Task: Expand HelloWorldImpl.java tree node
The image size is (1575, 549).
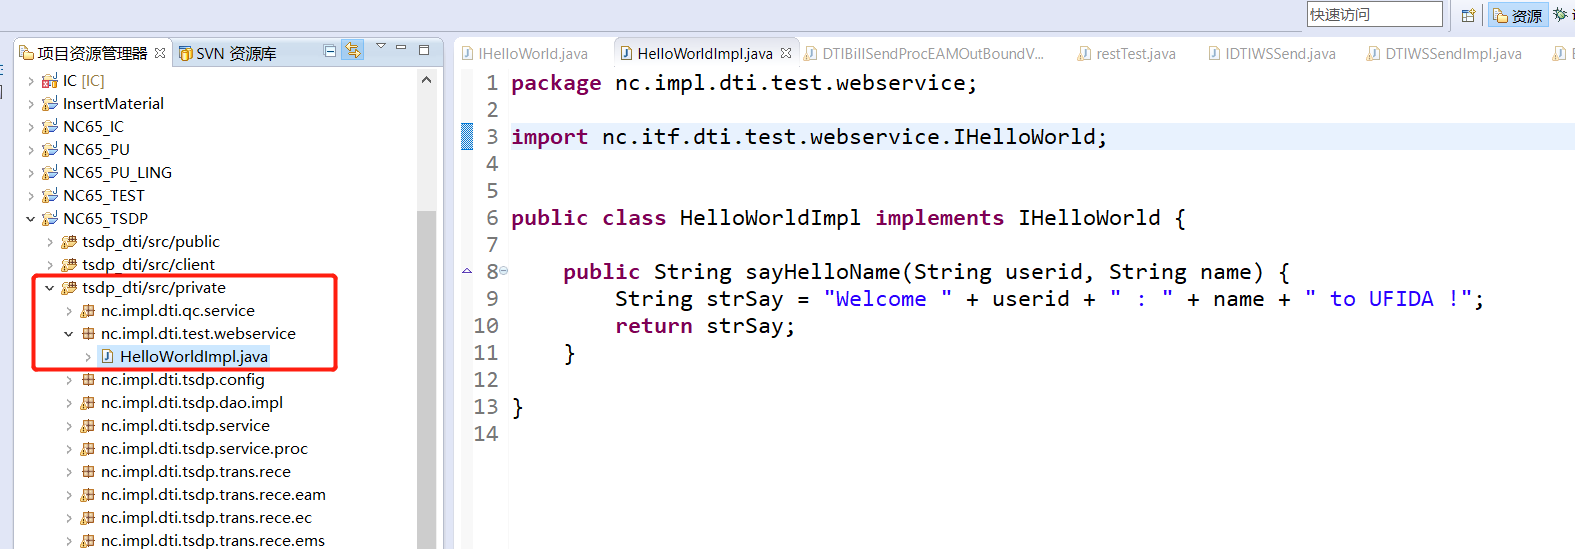Action: [x=88, y=357]
